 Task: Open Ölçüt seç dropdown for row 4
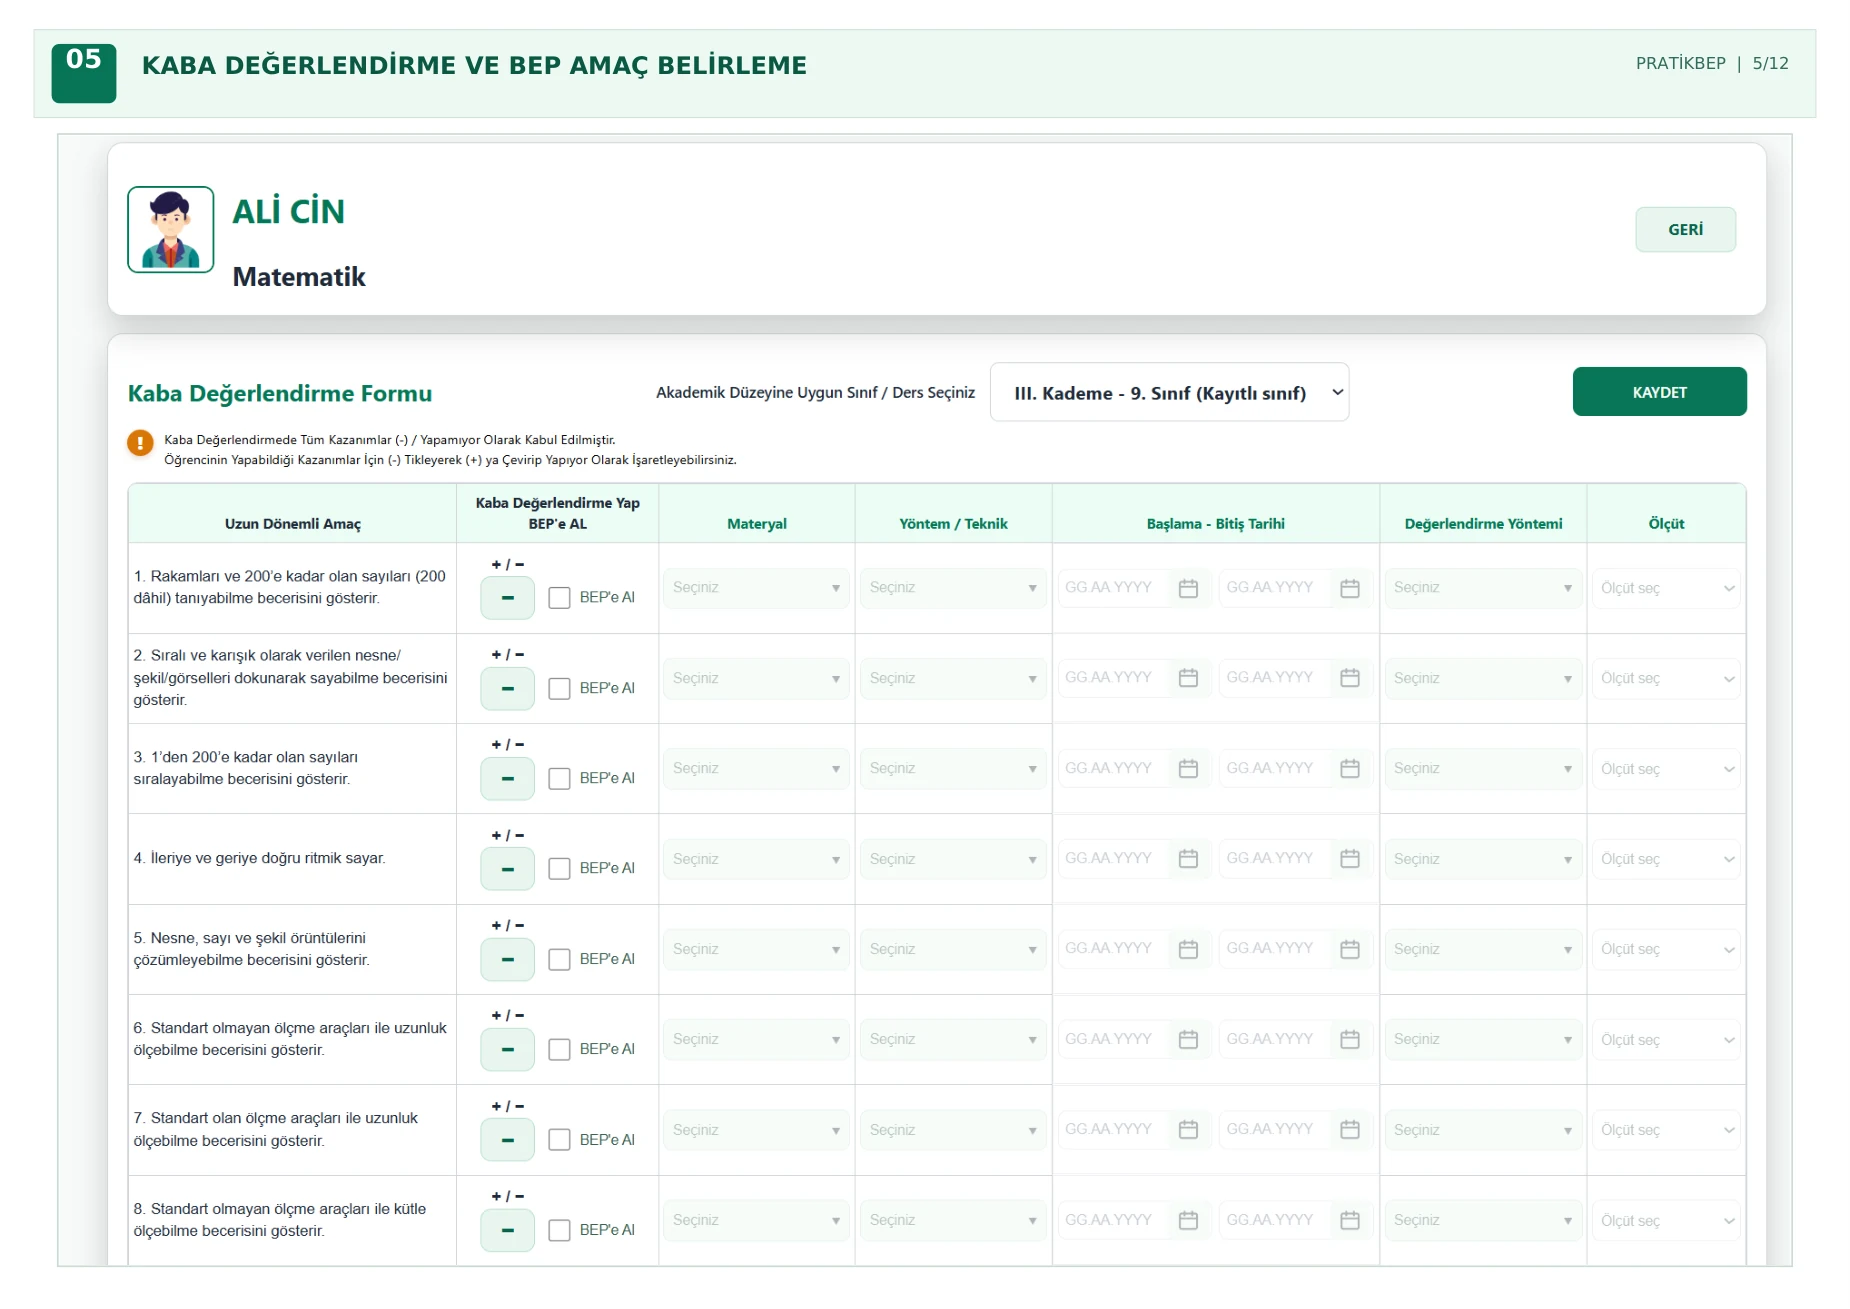1667,859
